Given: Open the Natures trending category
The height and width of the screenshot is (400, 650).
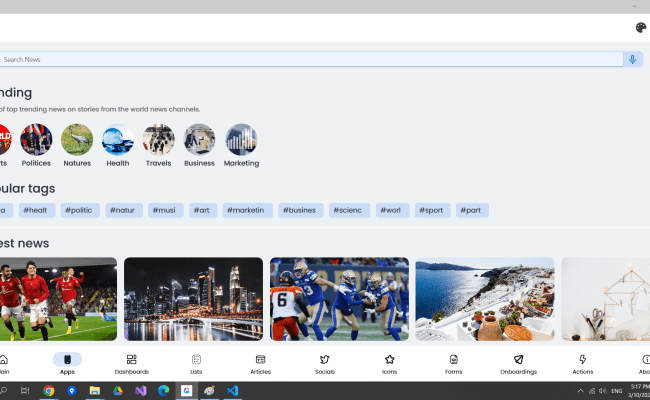Looking at the screenshot, I should coord(77,145).
